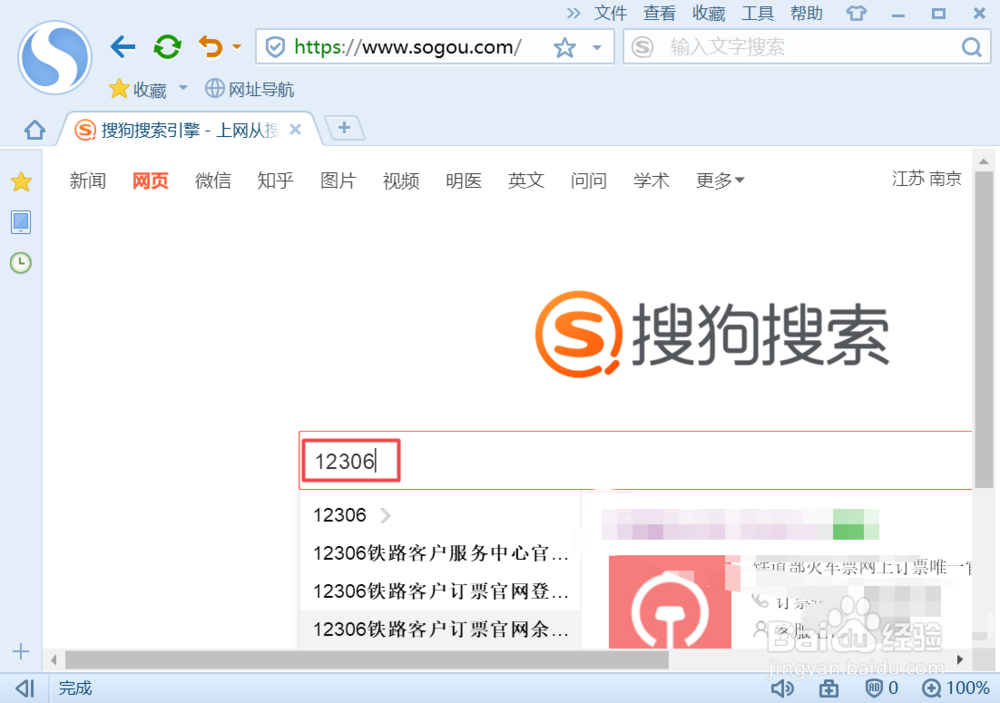
Task: Click the skin shirt icon
Action: [x=857, y=13]
